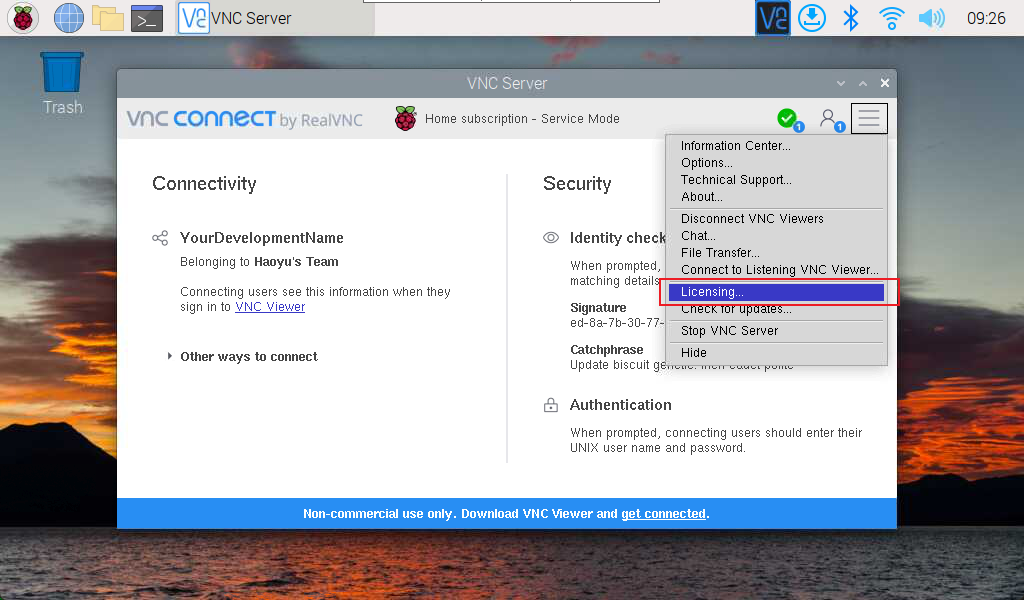Image resolution: width=1024 pixels, height=600 pixels.
Task: Choose Disconnect VNC Viewers
Action: (776, 219)
